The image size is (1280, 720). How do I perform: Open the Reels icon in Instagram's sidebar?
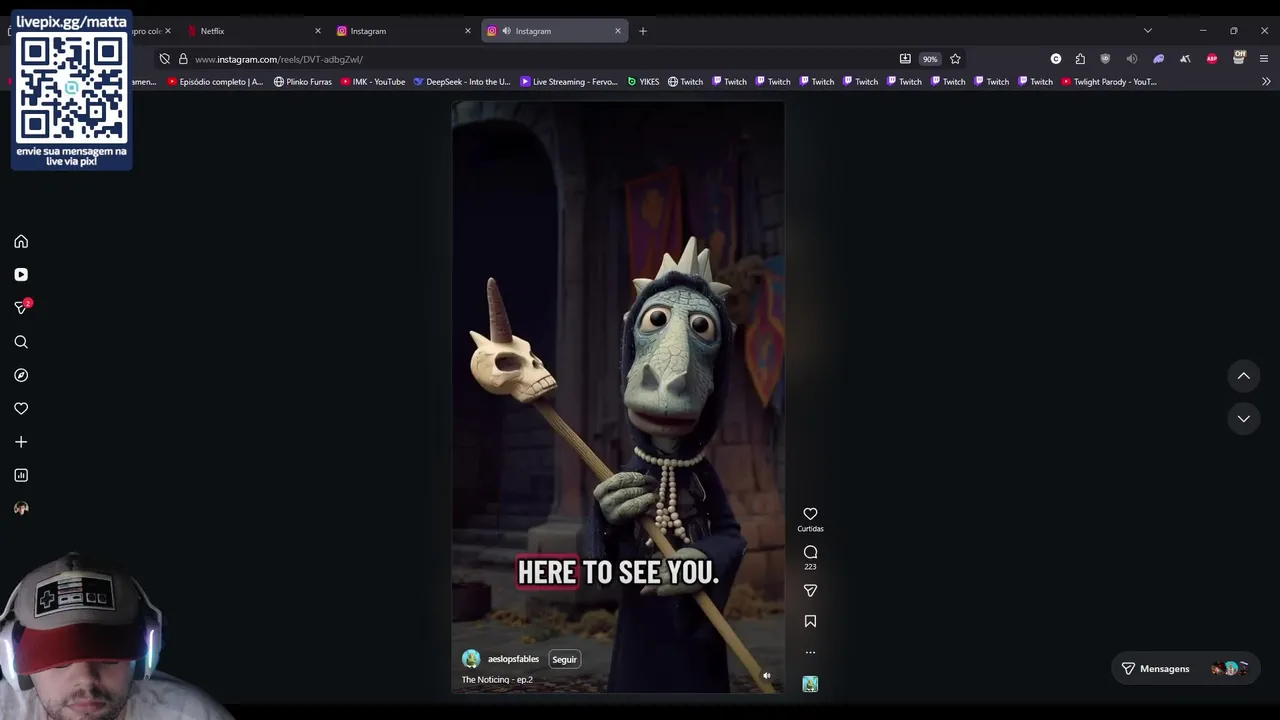pyautogui.click(x=21, y=274)
